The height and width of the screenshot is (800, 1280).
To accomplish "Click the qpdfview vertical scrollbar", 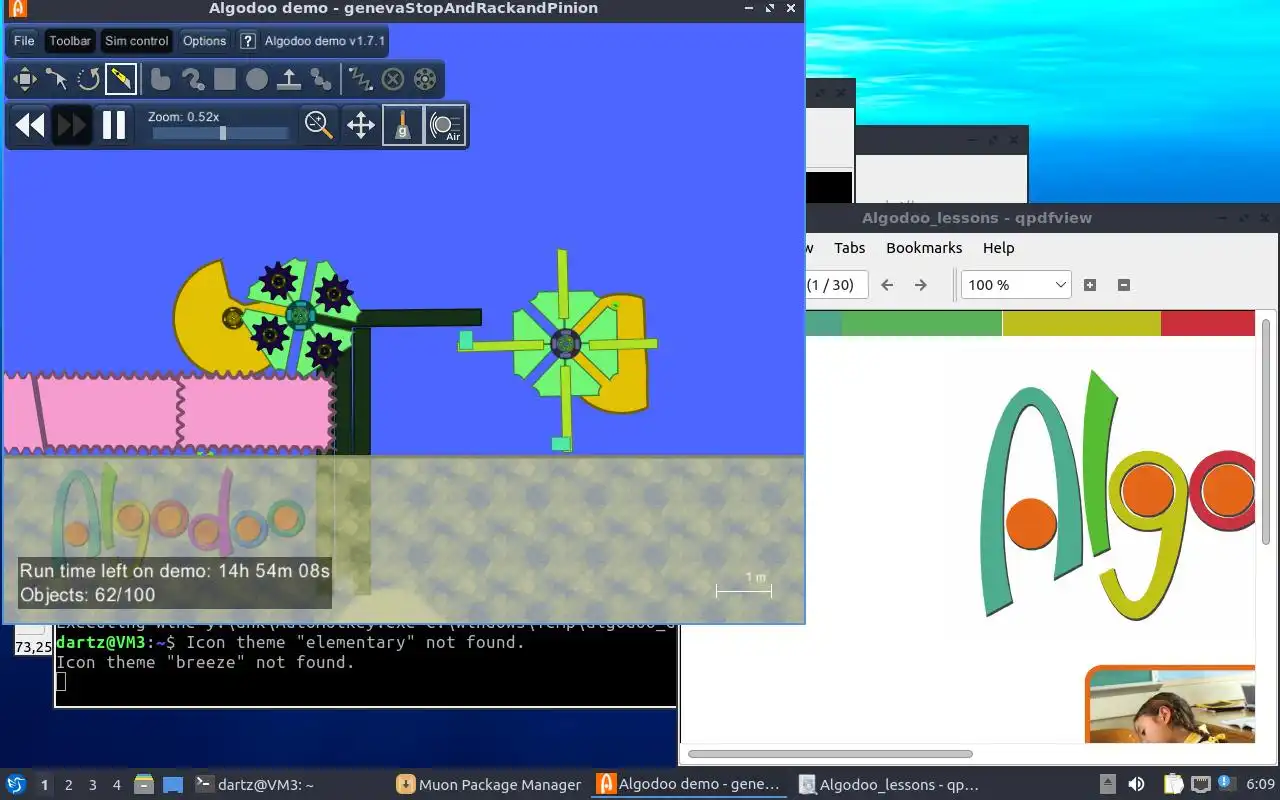I will point(1267,432).
